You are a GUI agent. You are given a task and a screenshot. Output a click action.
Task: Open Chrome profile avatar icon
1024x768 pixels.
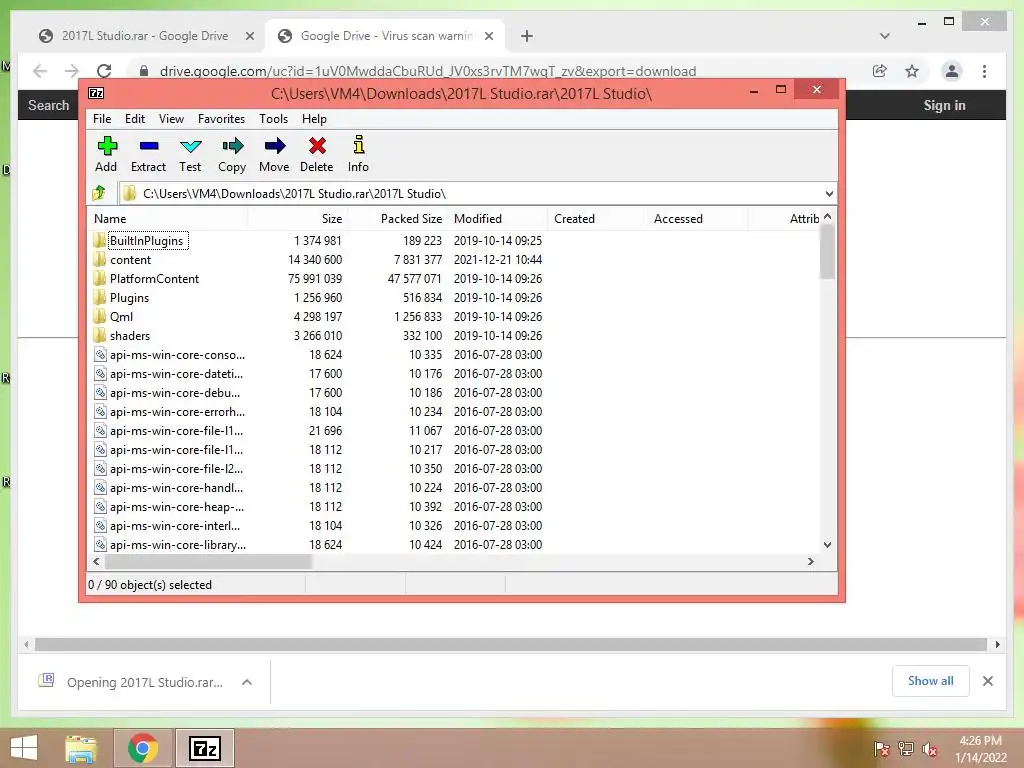[x=952, y=71]
